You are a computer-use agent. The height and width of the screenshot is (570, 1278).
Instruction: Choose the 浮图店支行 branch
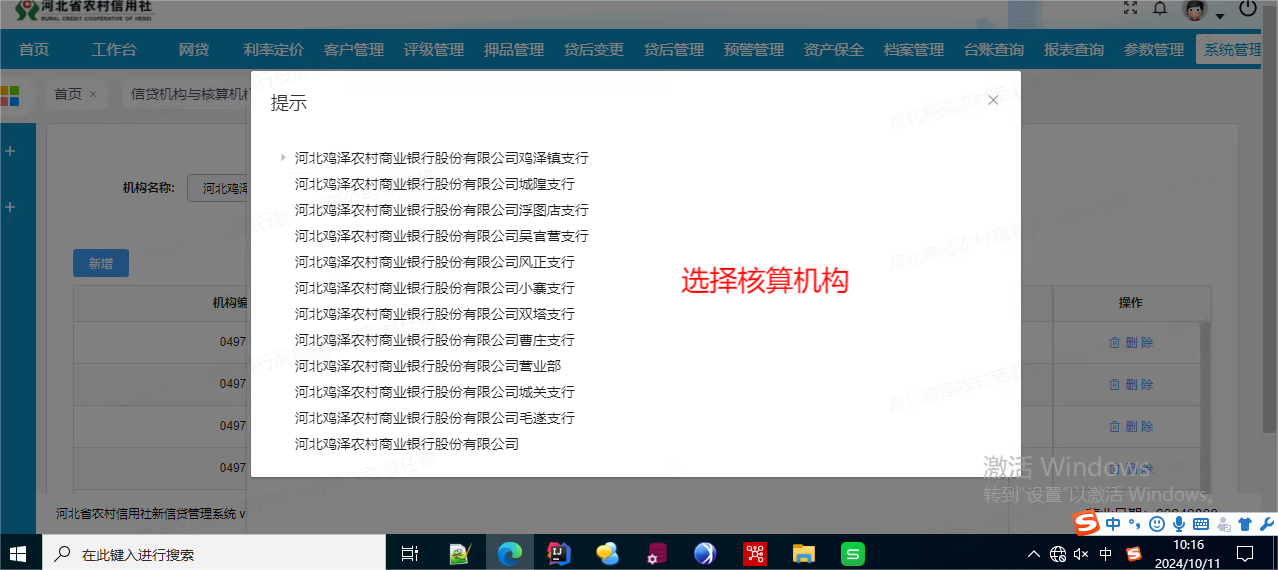click(442, 210)
